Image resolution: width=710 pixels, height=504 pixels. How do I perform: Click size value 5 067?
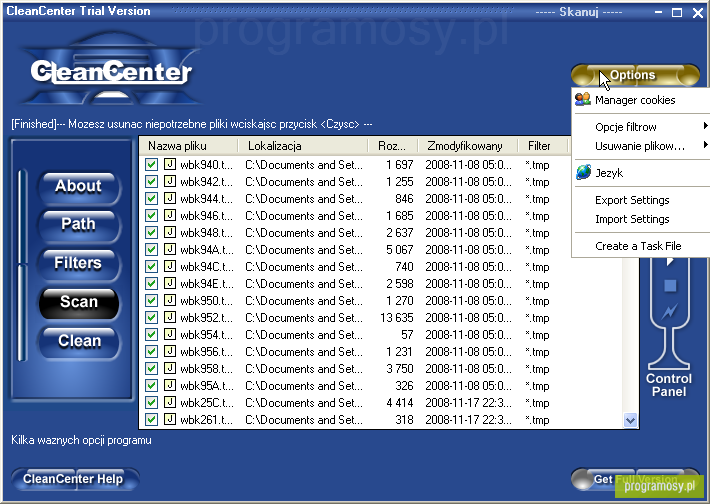point(399,250)
